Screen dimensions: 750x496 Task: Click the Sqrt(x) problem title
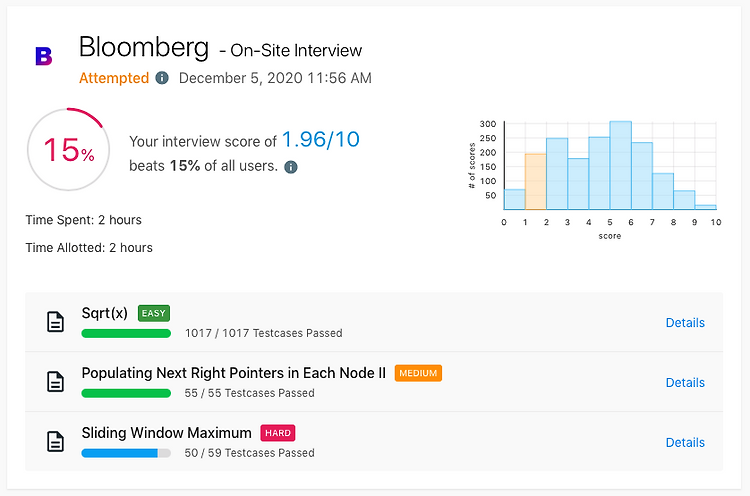click(x=105, y=313)
